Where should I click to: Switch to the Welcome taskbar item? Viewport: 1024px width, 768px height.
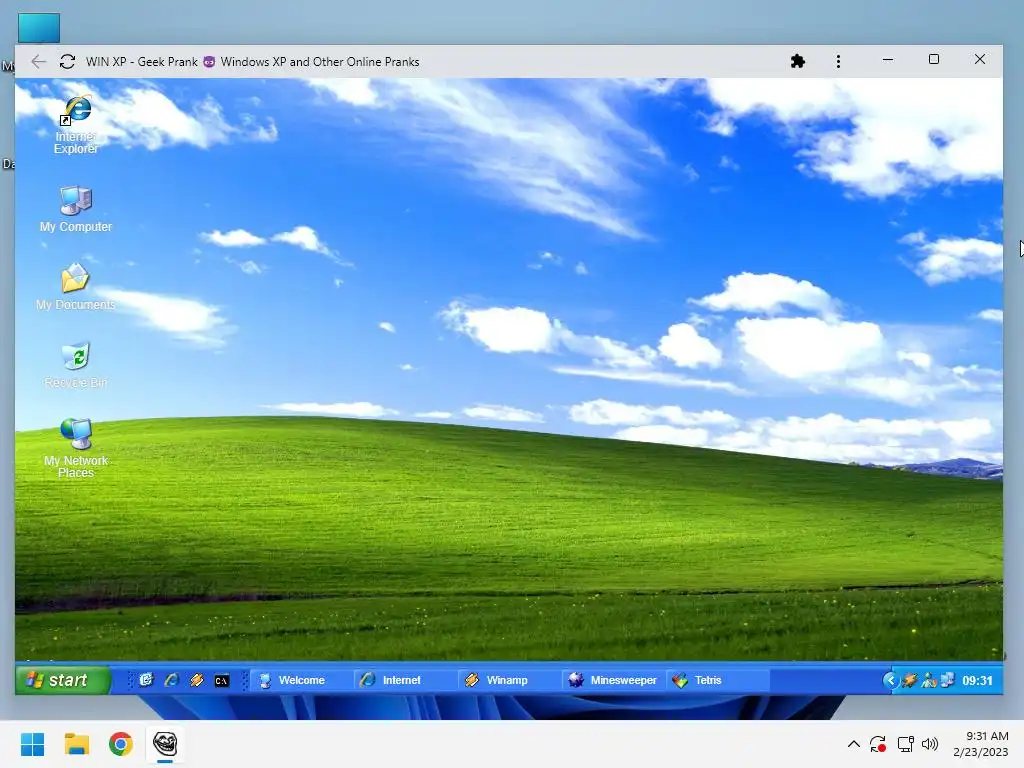301,680
